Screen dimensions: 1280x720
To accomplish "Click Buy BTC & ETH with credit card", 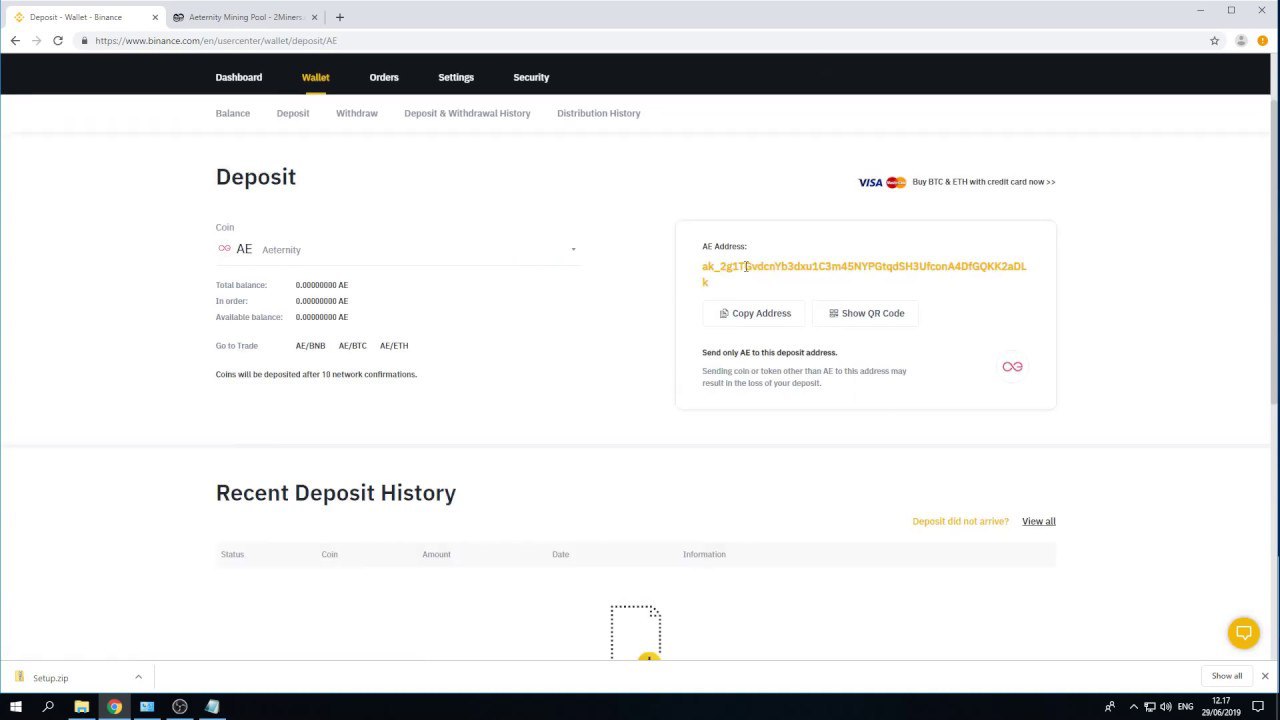I will click(984, 182).
